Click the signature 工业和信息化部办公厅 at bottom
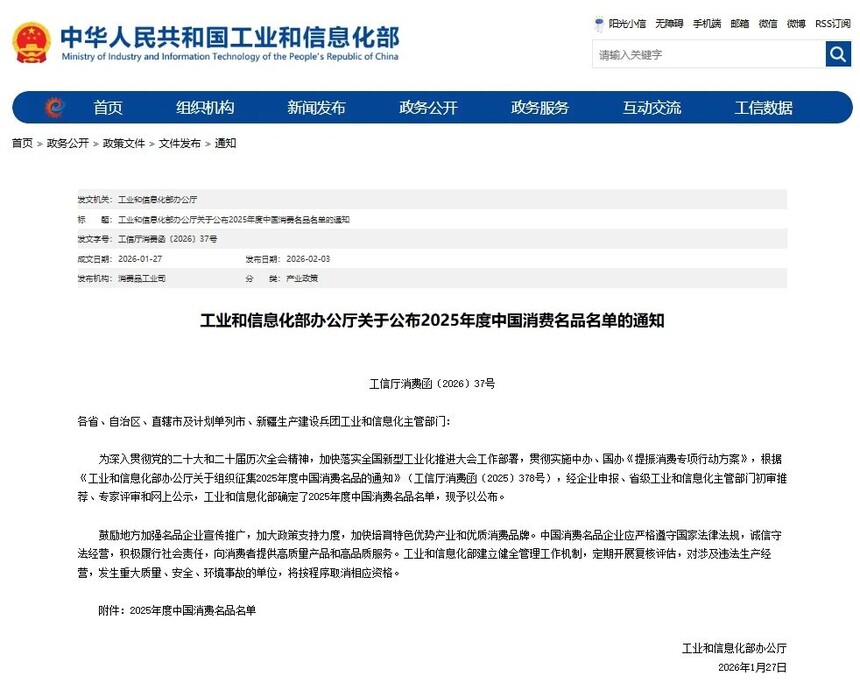Screen dimensions: 860x683 [x=734, y=648]
